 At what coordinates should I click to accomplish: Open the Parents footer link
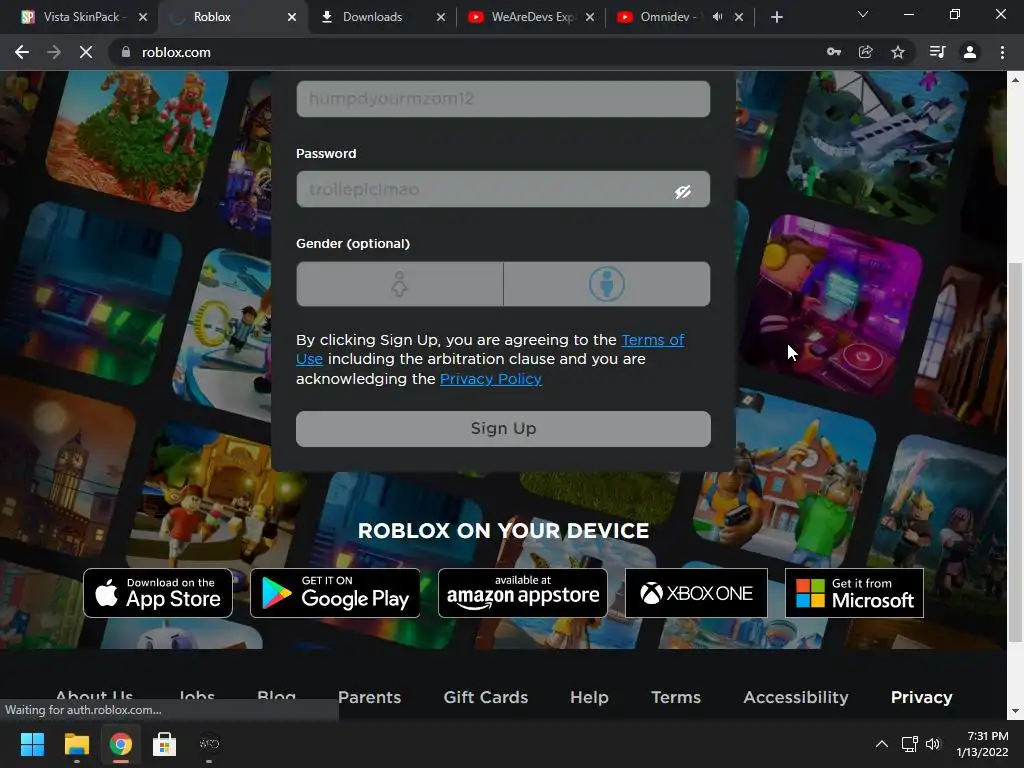pos(369,697)
